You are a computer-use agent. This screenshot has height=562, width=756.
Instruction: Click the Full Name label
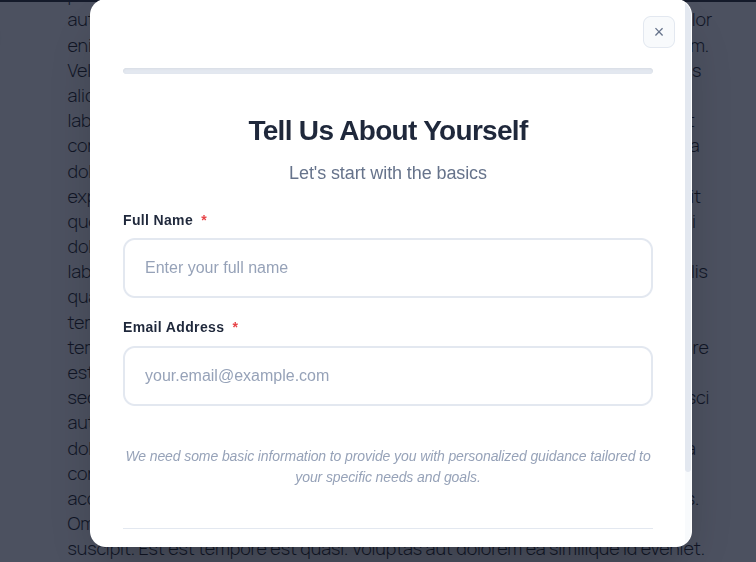(158, 220)
